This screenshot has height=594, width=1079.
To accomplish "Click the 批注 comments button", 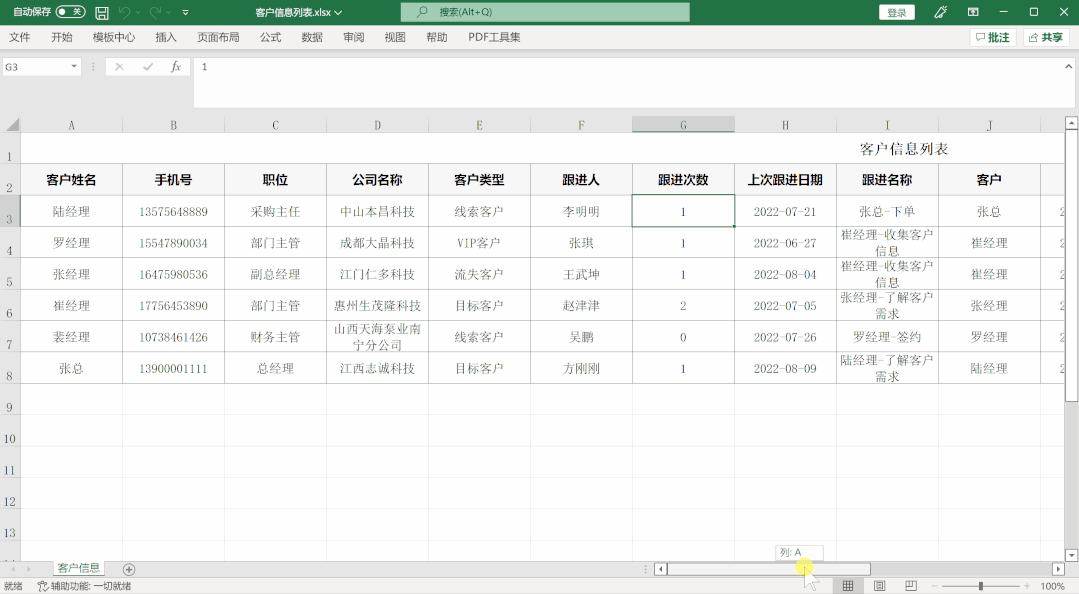I will point(993,37).
